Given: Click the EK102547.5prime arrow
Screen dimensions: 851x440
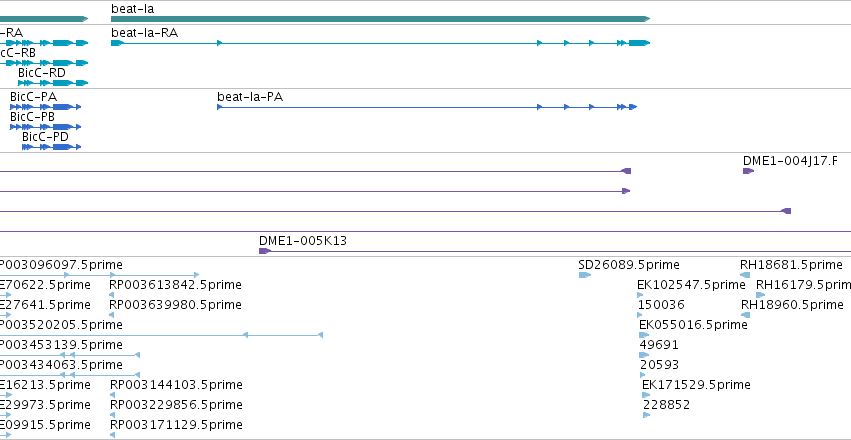Looking at the screenshot, I should (640, 295).
